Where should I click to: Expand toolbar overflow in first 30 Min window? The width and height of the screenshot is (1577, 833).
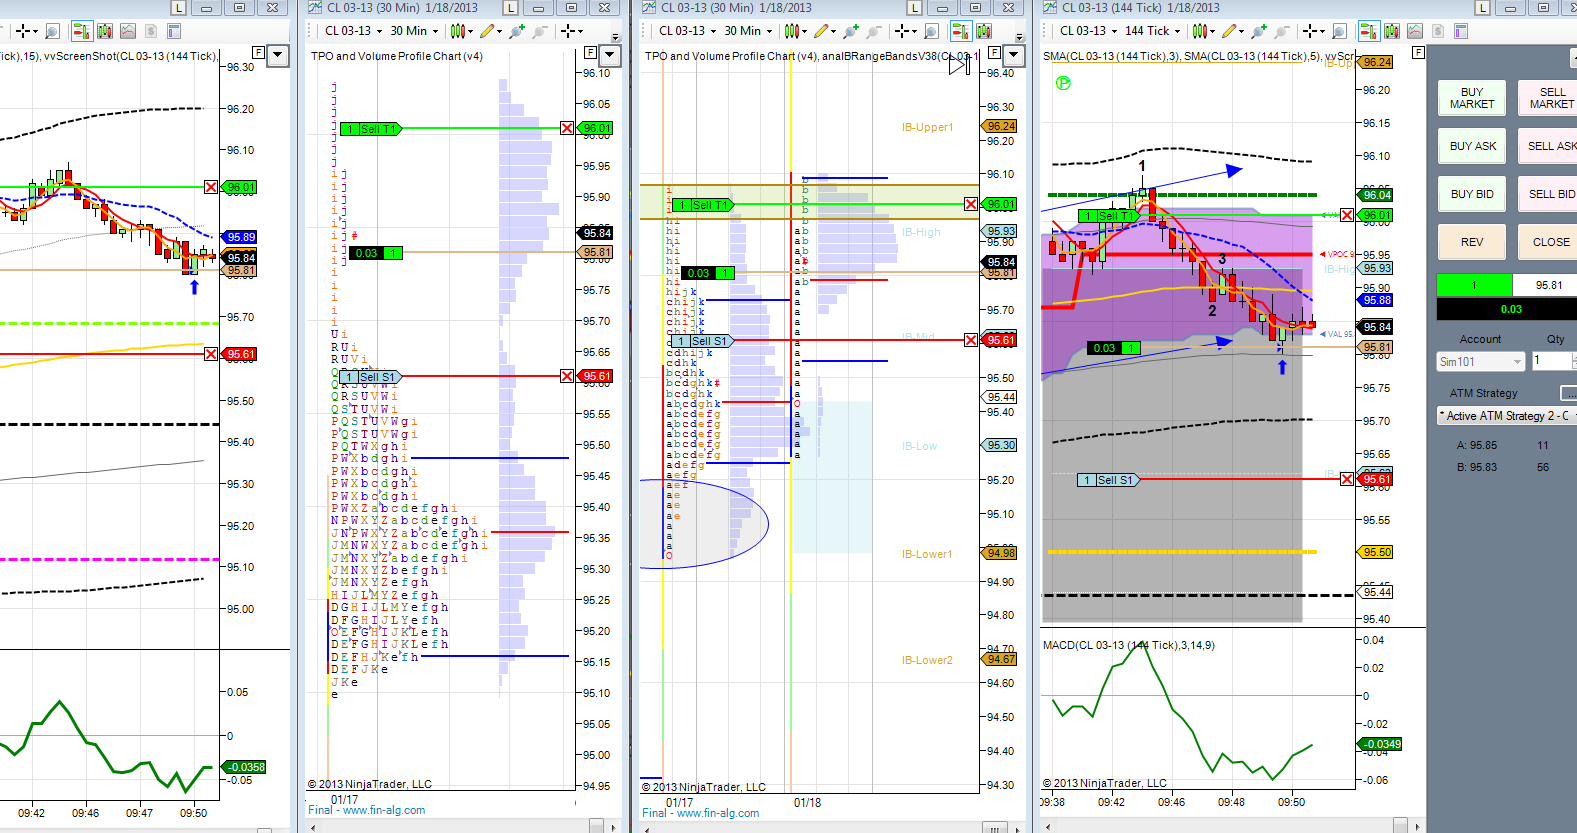(616, 37)
